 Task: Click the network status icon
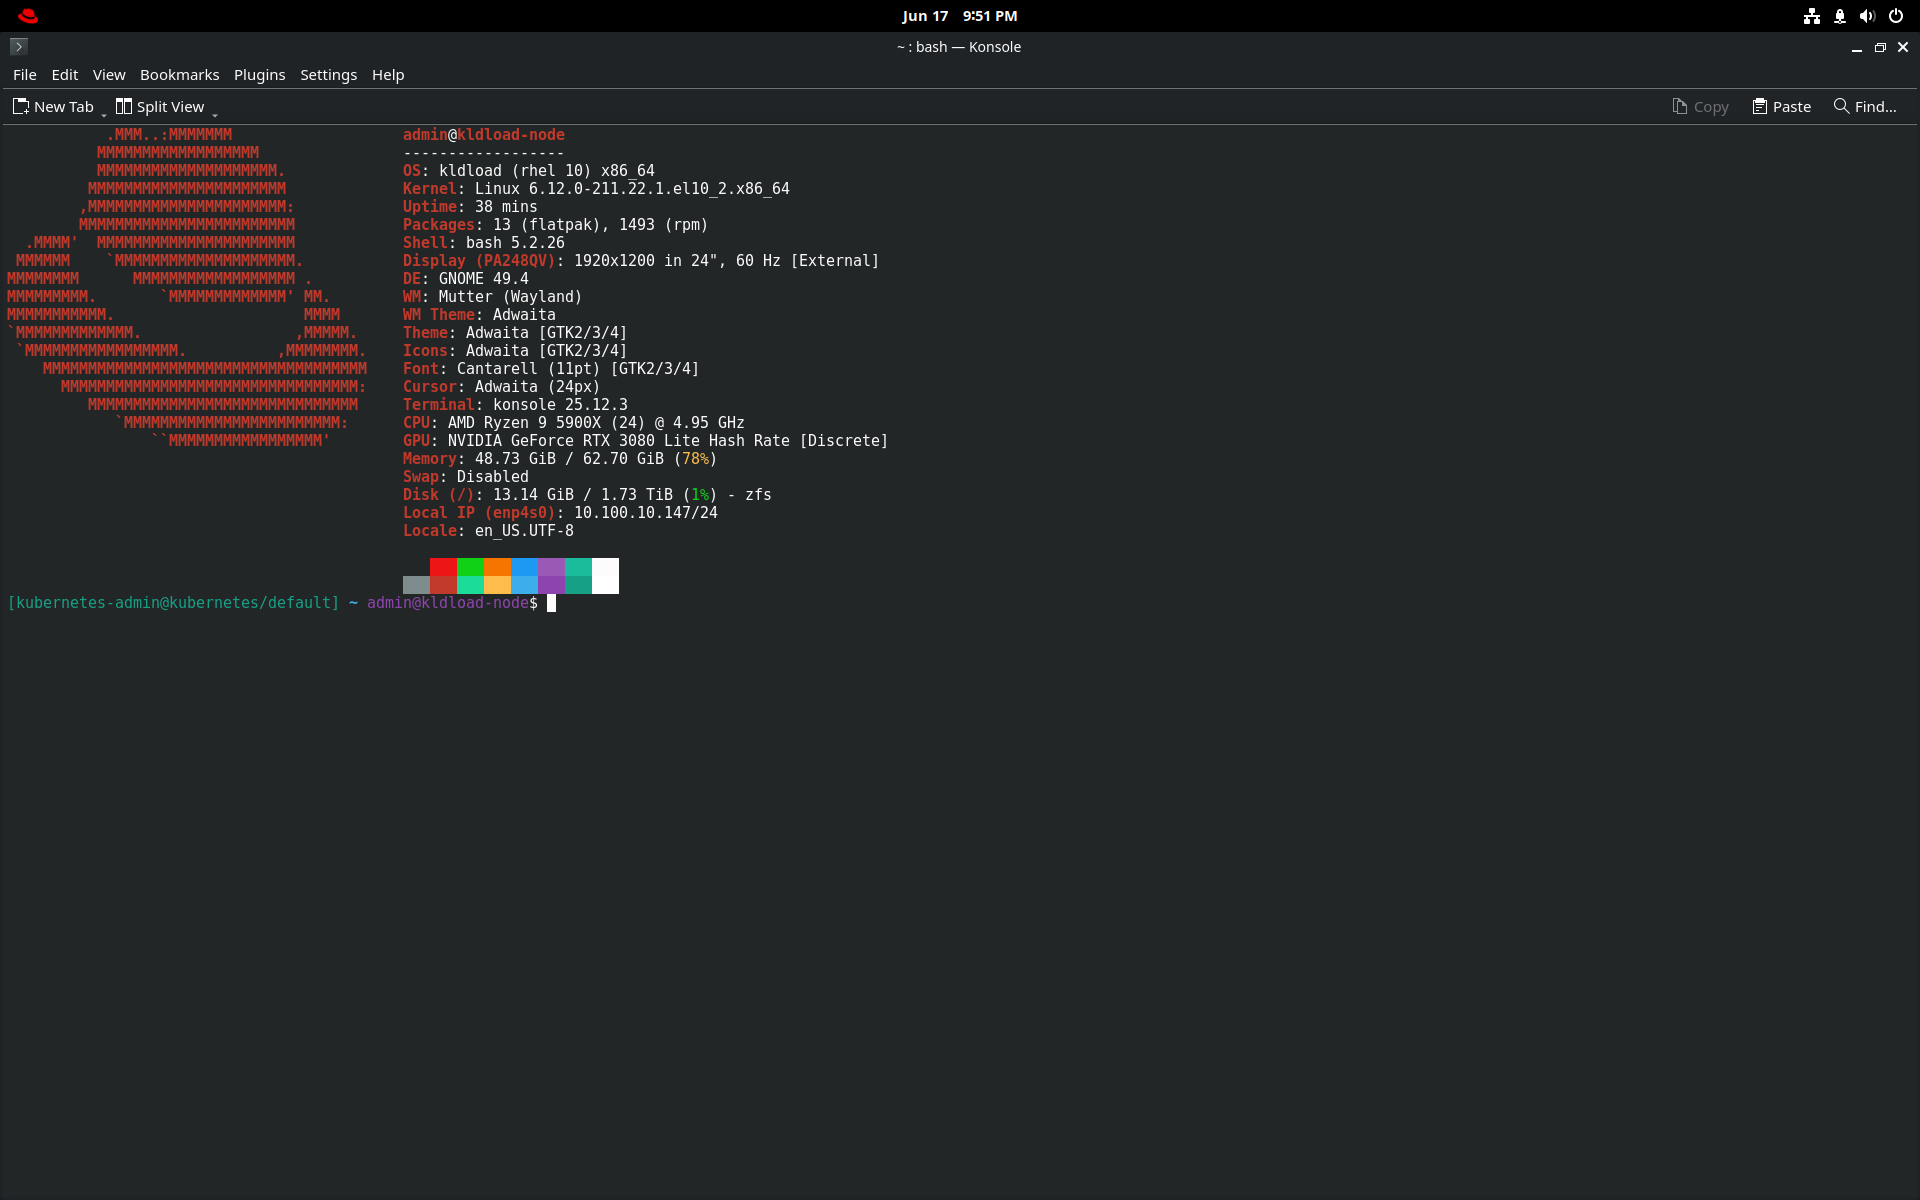(1811, 16)
